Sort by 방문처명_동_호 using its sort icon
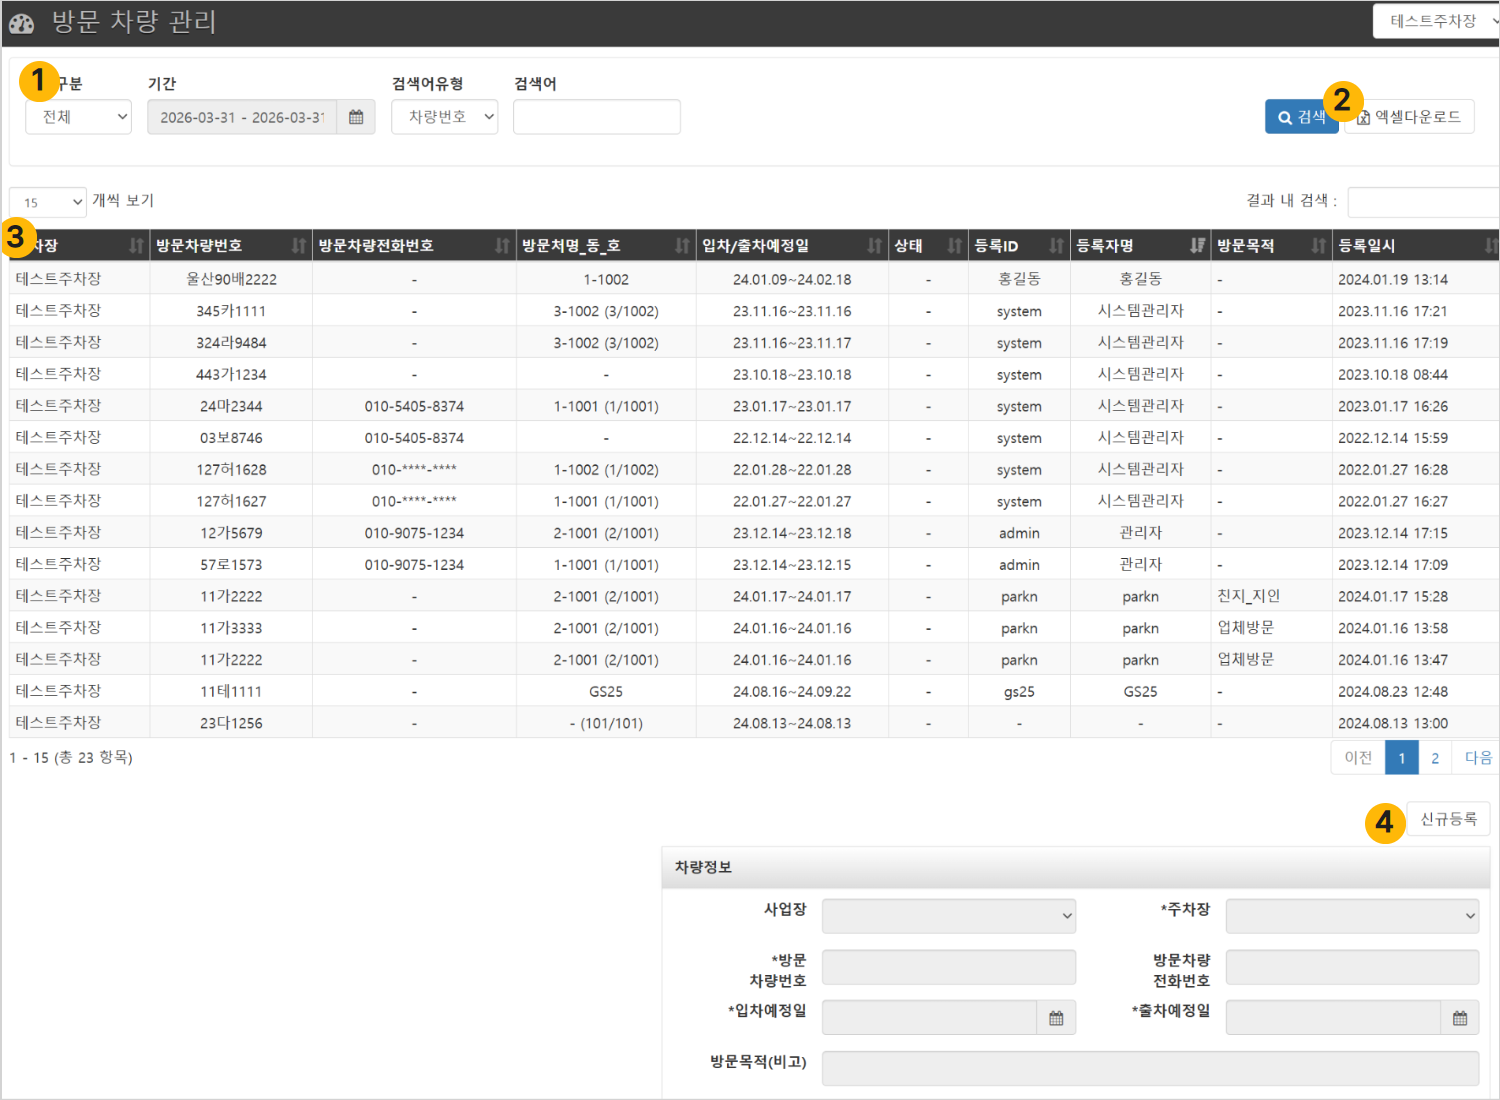 [683, 246]
